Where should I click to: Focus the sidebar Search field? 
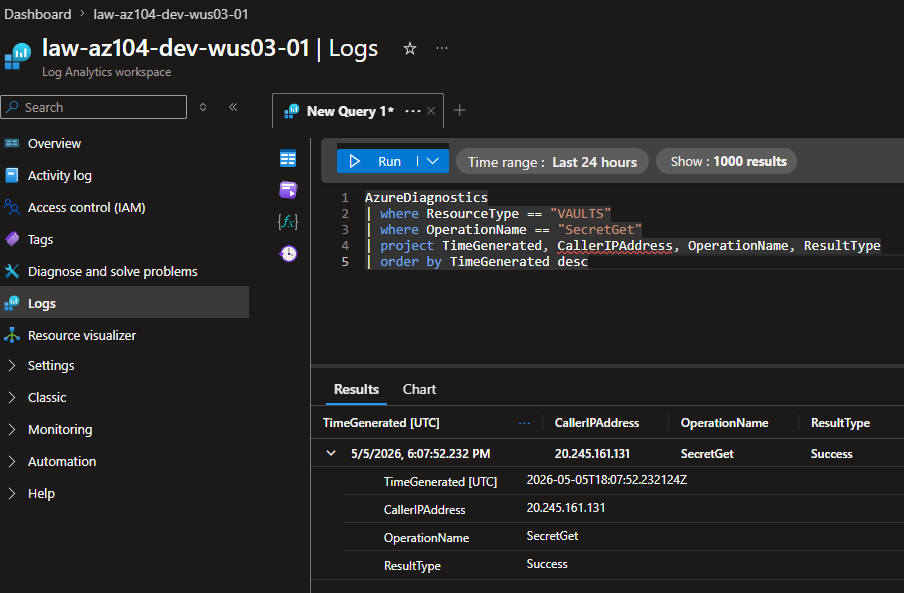[x=94, y=107]
